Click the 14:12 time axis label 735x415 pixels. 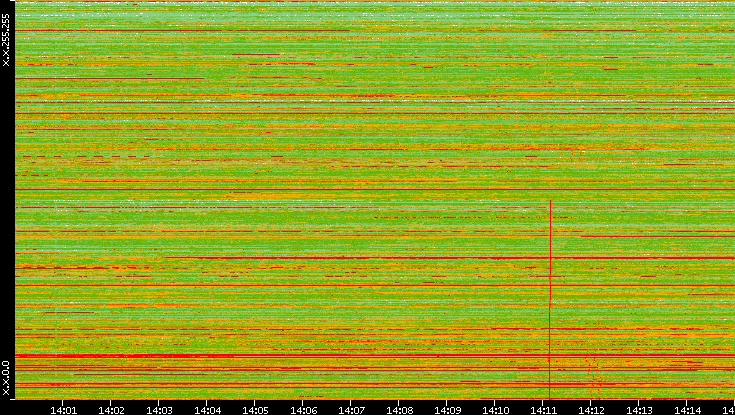(x=591, y=410)
